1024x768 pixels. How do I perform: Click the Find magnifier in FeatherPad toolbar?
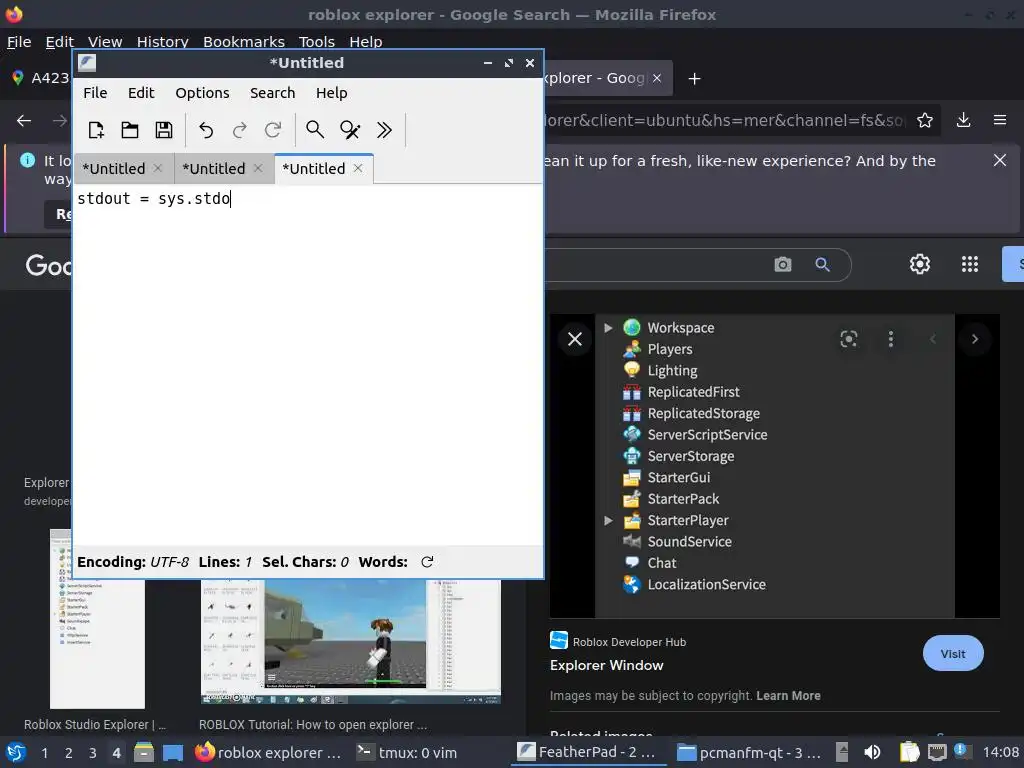[315, 130]
